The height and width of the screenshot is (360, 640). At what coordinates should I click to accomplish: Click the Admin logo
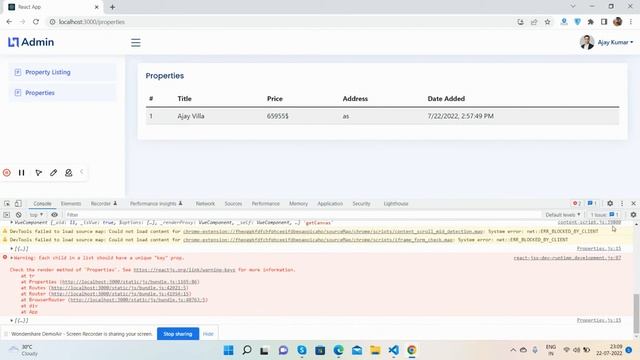[31, 42]
